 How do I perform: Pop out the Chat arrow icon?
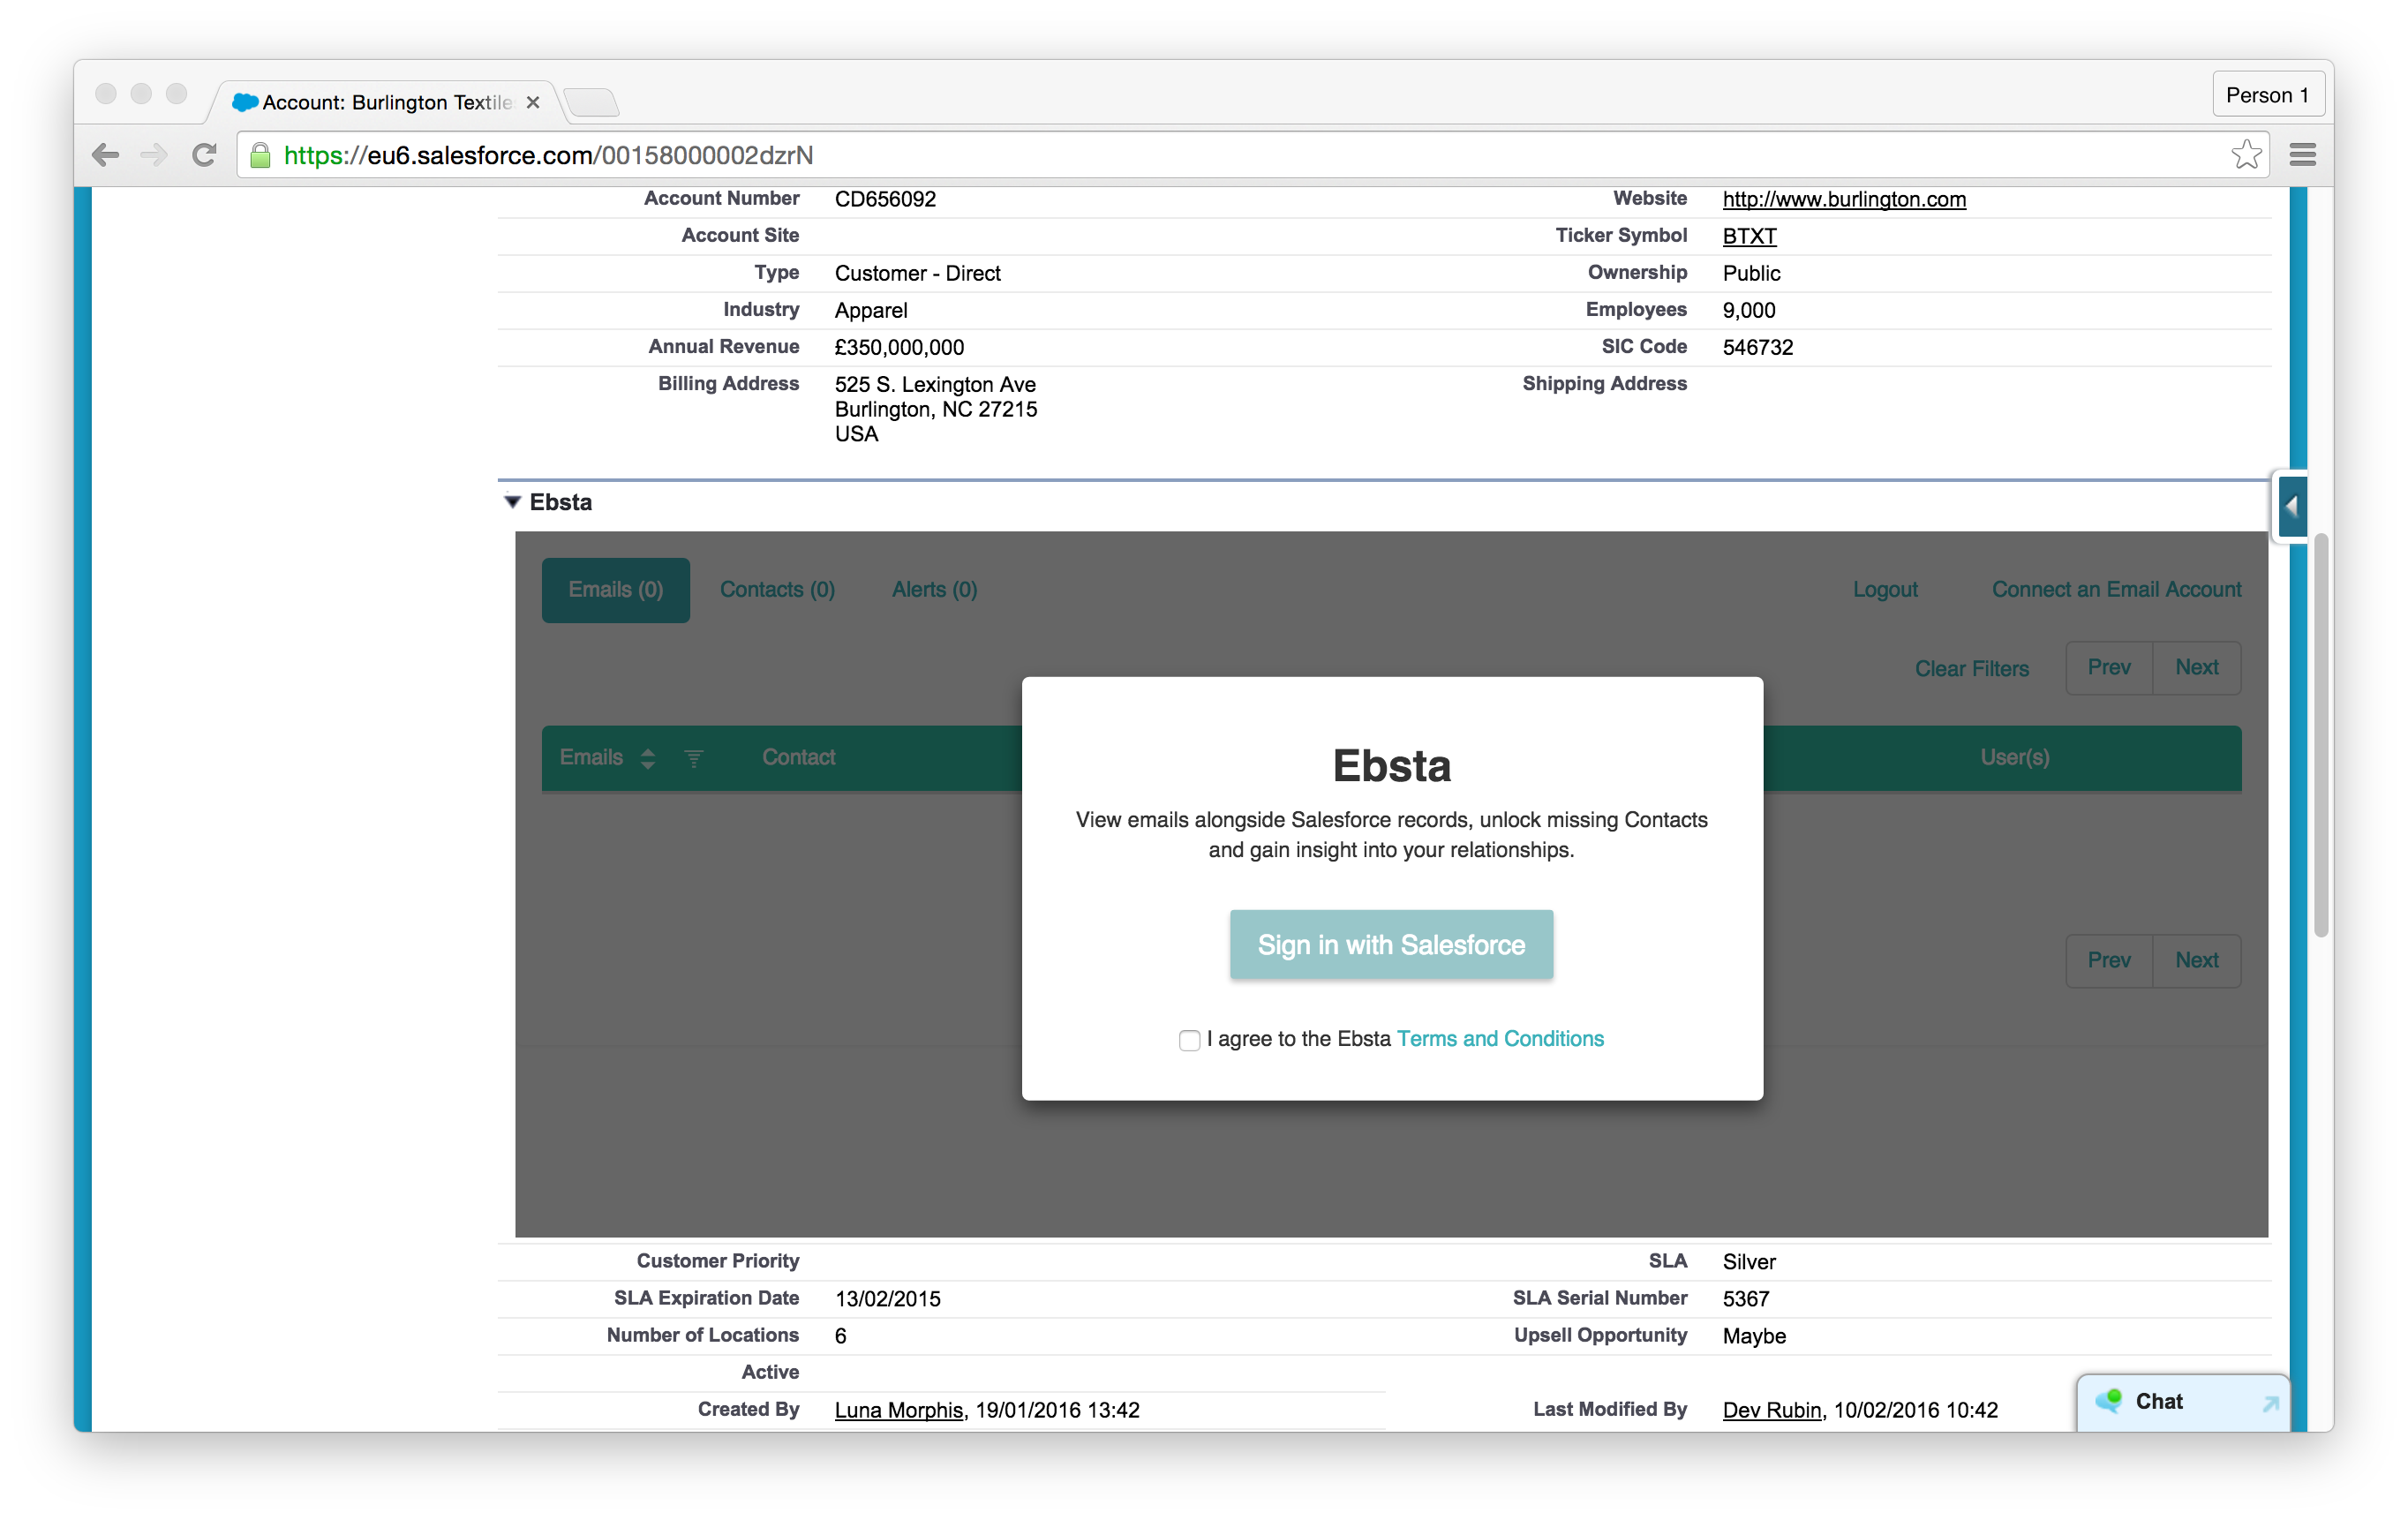pos(2270,1404)
